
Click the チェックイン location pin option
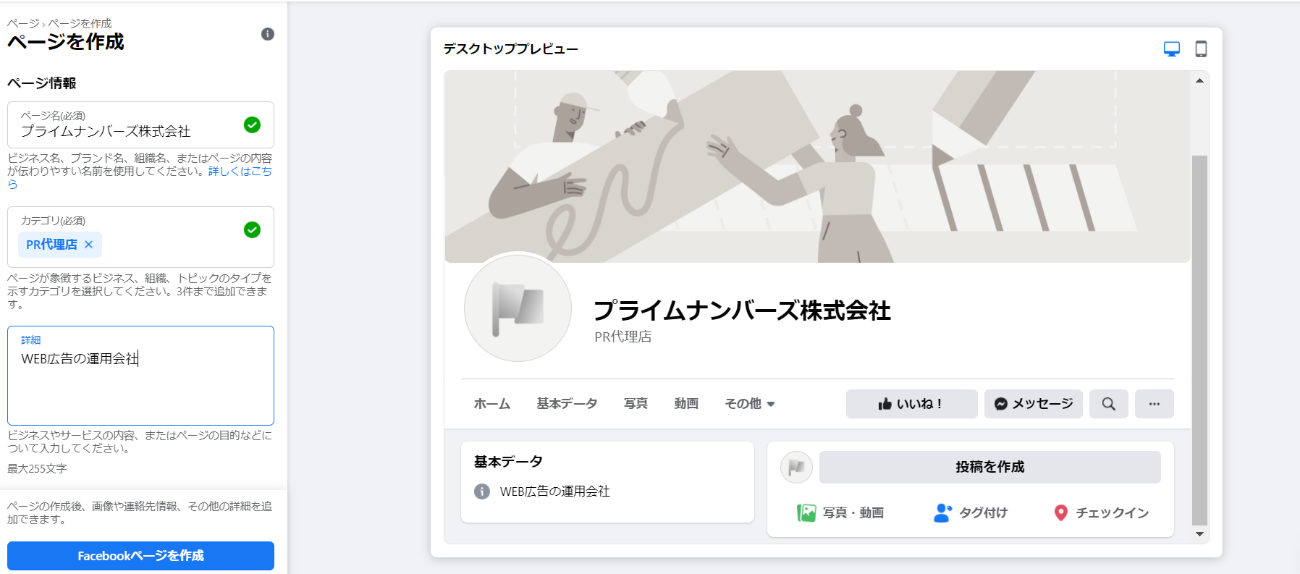(x=1101, y=513)
